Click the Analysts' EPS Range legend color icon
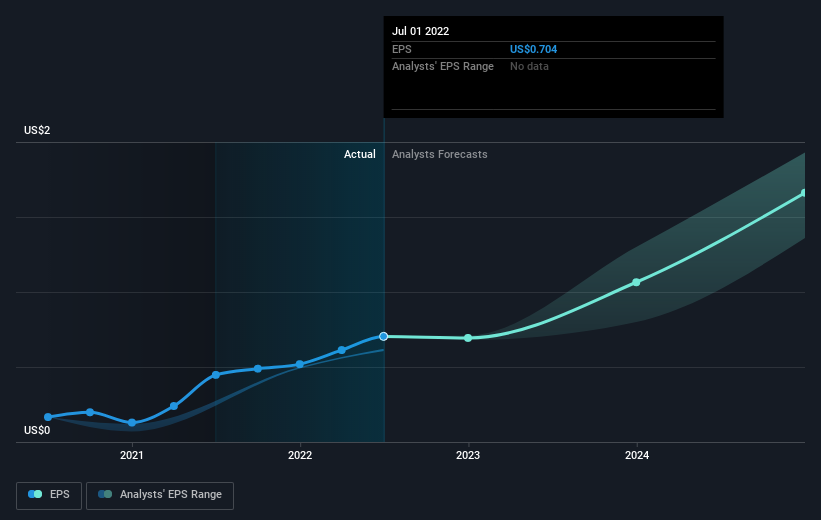 (105, 494)
